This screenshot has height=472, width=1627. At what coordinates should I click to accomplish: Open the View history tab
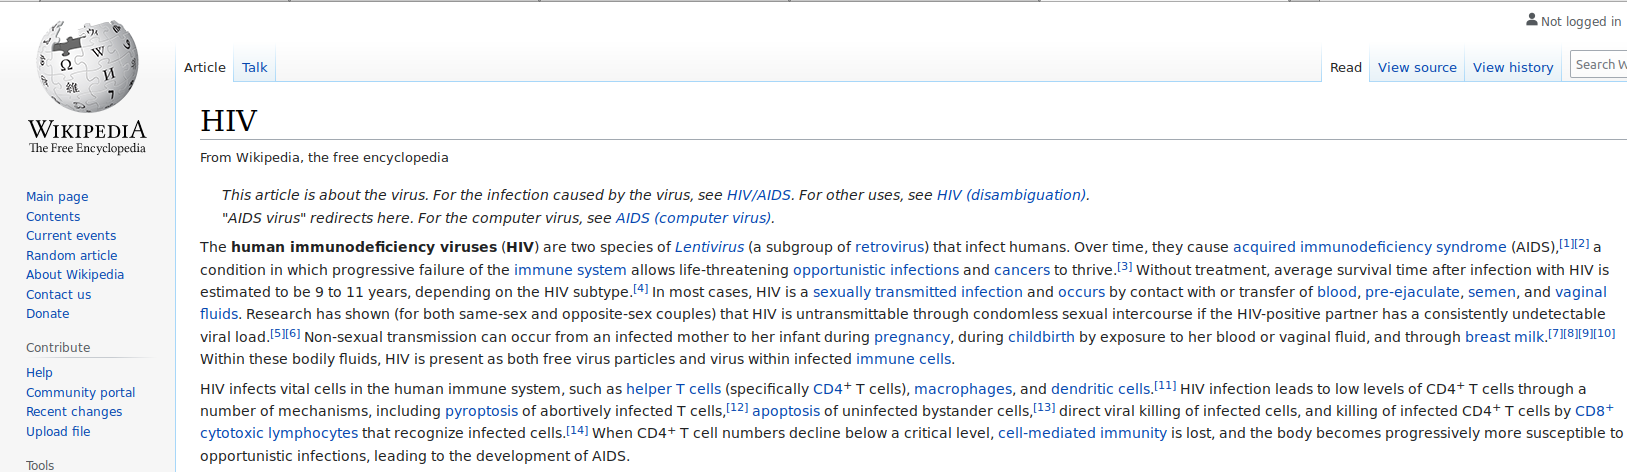[1513, 67]
